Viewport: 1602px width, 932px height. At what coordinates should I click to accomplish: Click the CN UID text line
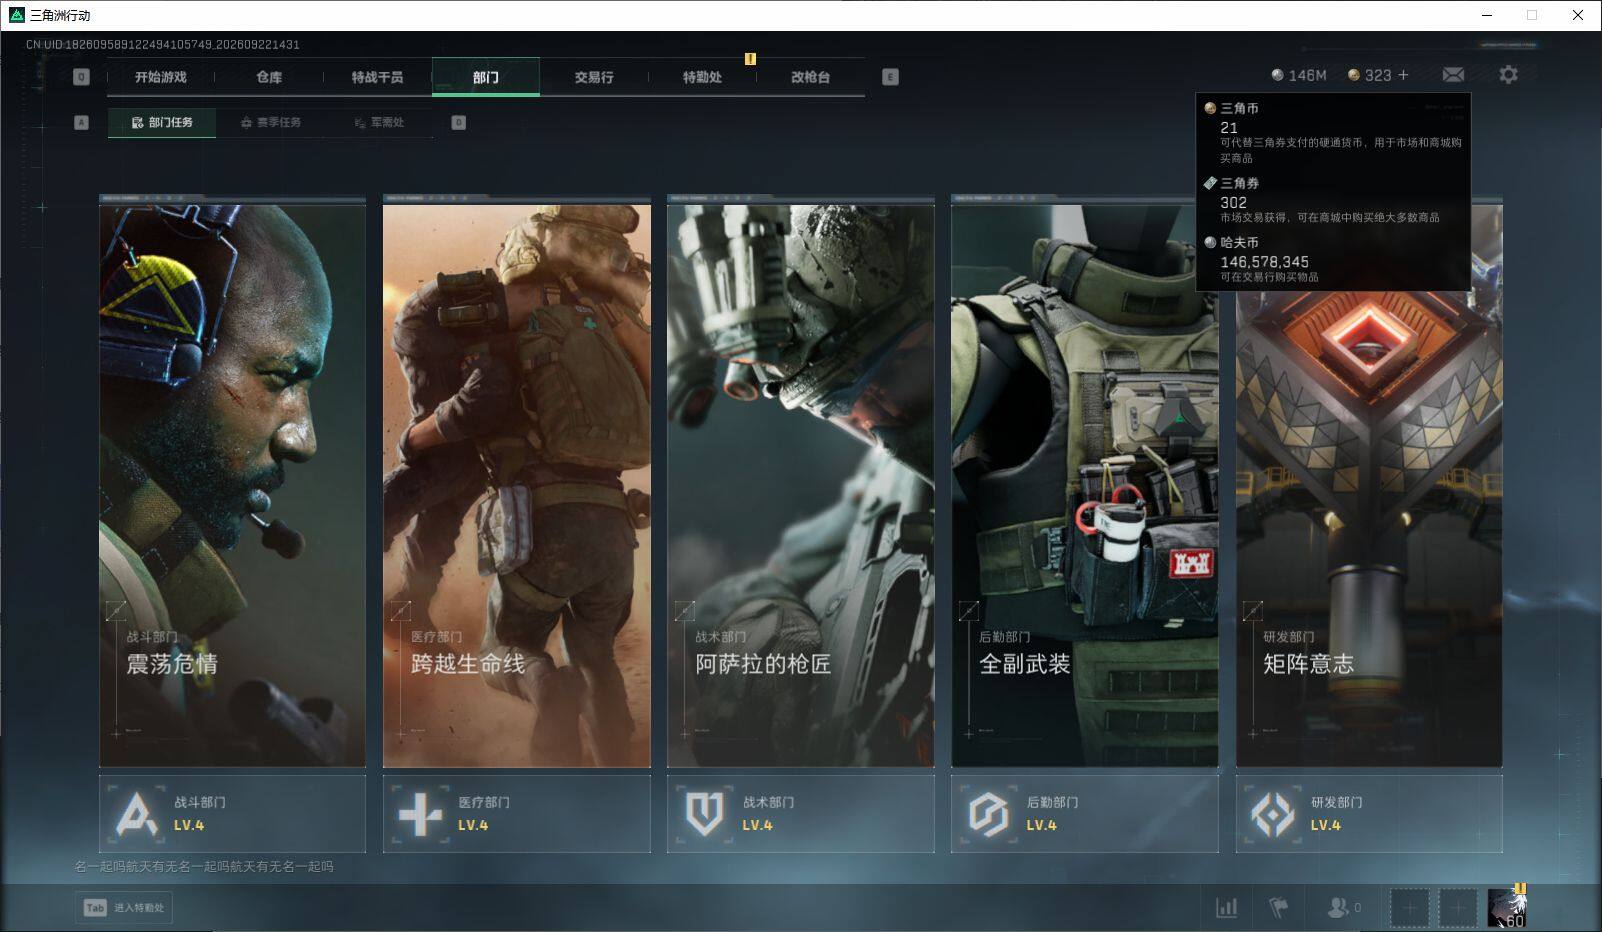[163, 45]
